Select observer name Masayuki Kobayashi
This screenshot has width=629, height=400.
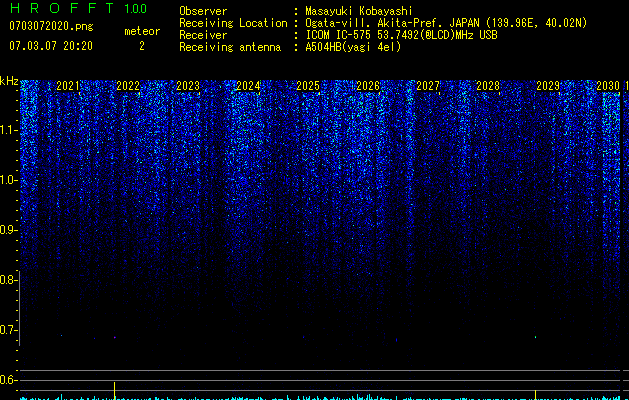(359, 11)
